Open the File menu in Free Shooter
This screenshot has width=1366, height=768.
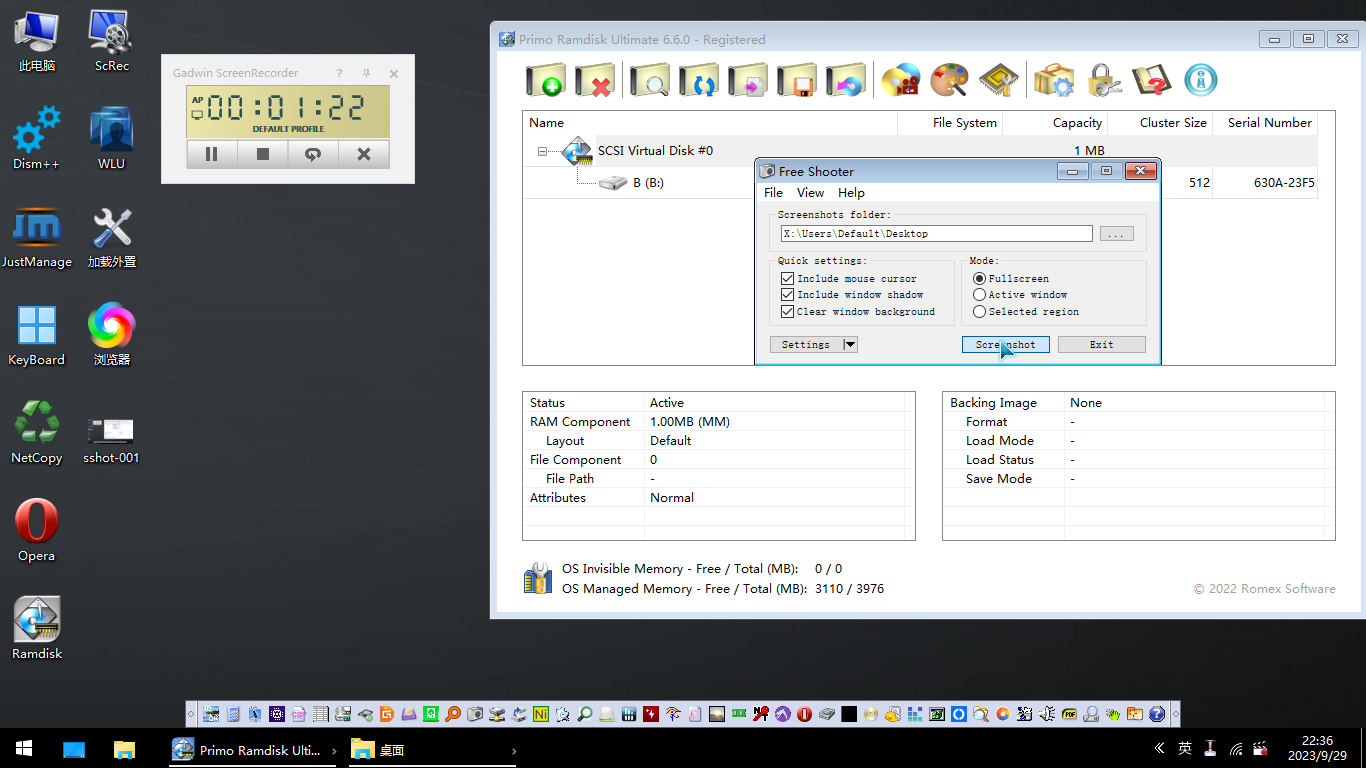773,193
